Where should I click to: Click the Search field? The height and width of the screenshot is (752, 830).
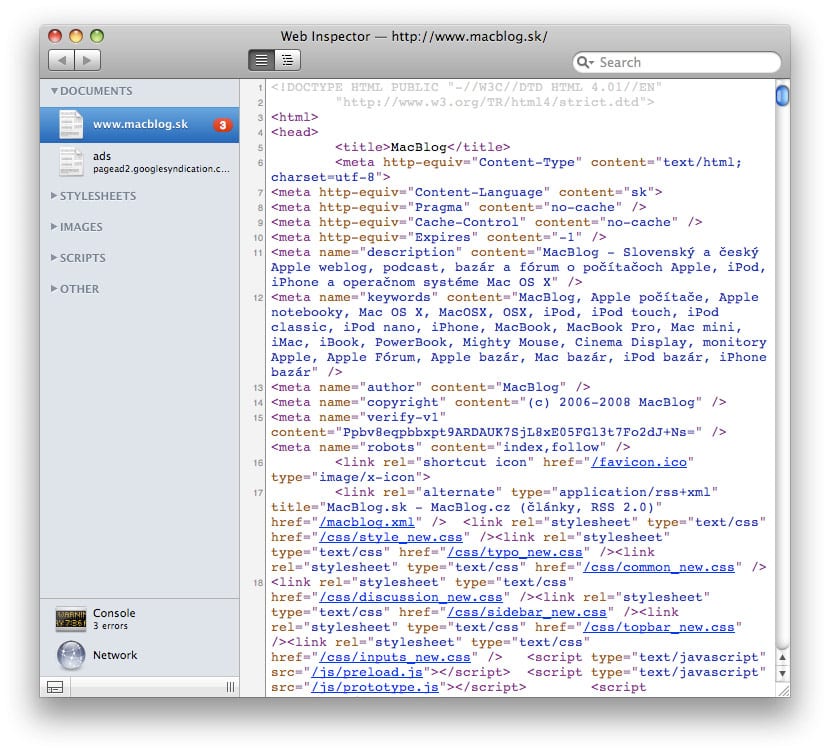[676, 62]
